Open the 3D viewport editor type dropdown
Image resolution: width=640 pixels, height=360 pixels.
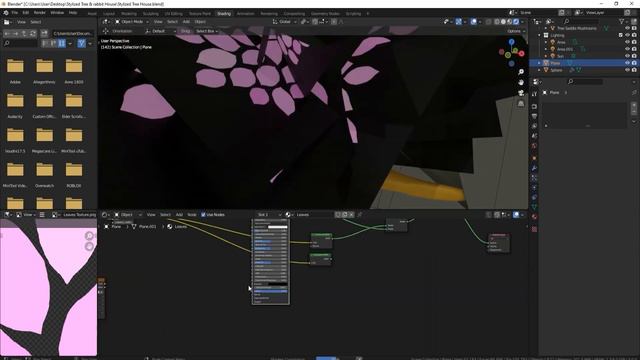[106, 22]
